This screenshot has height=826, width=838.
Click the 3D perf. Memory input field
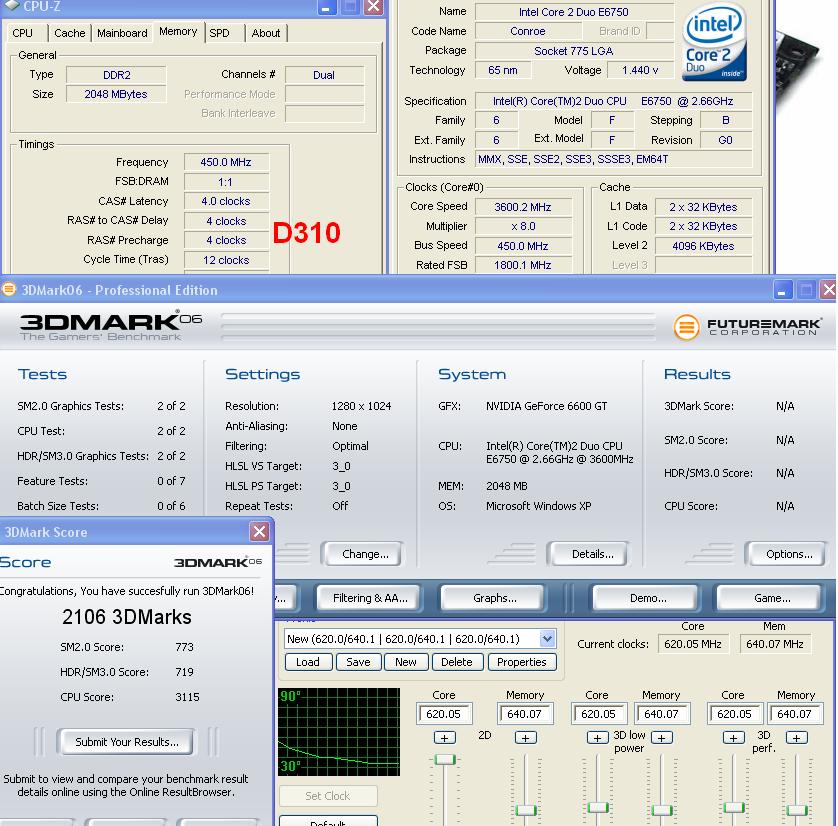(795, 714)
